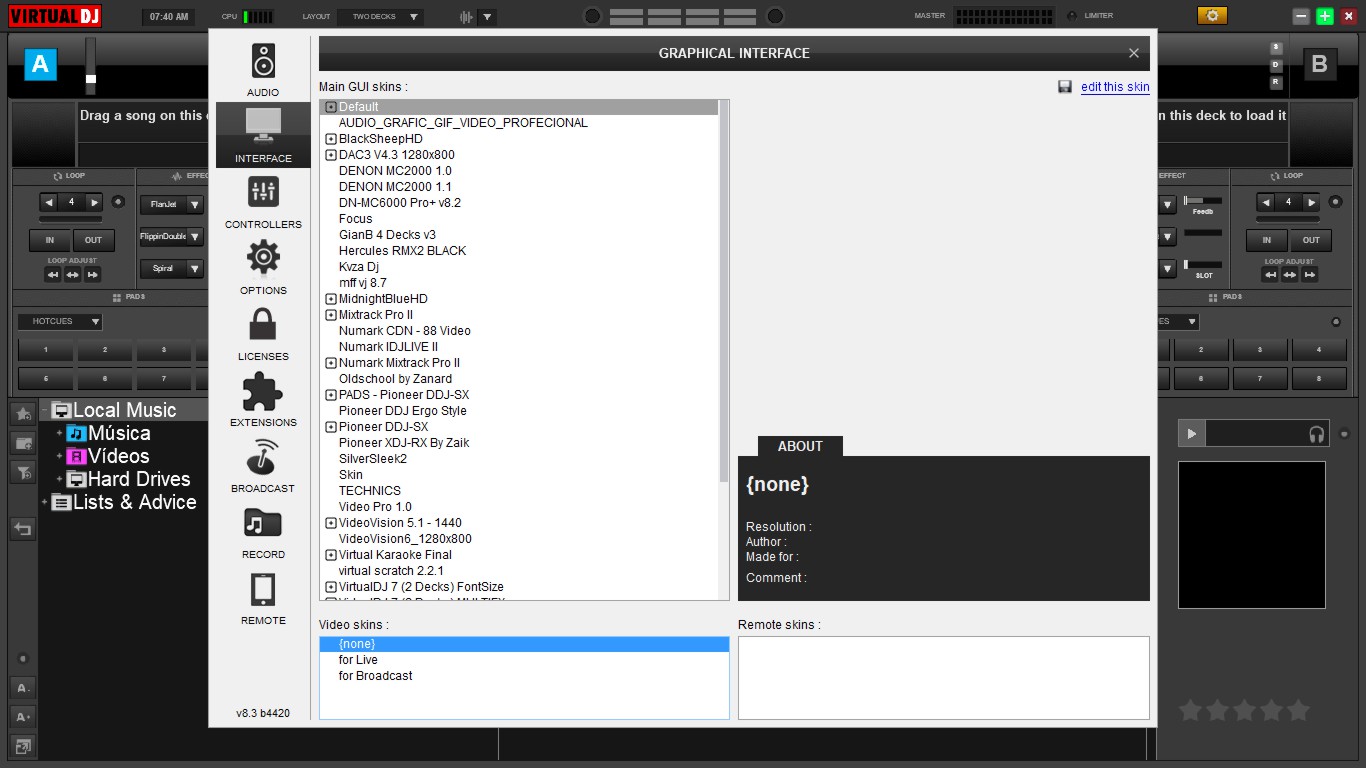Image resolution: width=1366 pixels, height=768 pixels.
Task: Toggle the D button on deck B
Action: [x=1276, y=65]
